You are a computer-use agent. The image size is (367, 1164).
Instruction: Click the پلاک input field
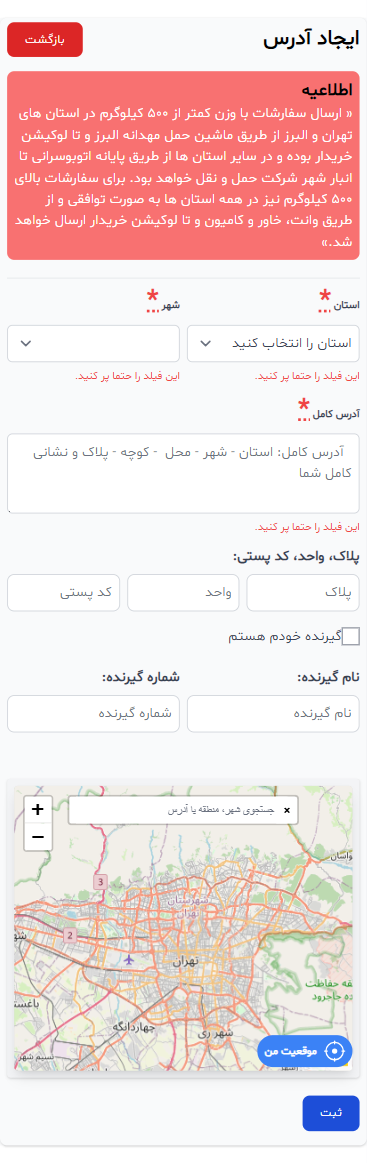coord(303,592)
